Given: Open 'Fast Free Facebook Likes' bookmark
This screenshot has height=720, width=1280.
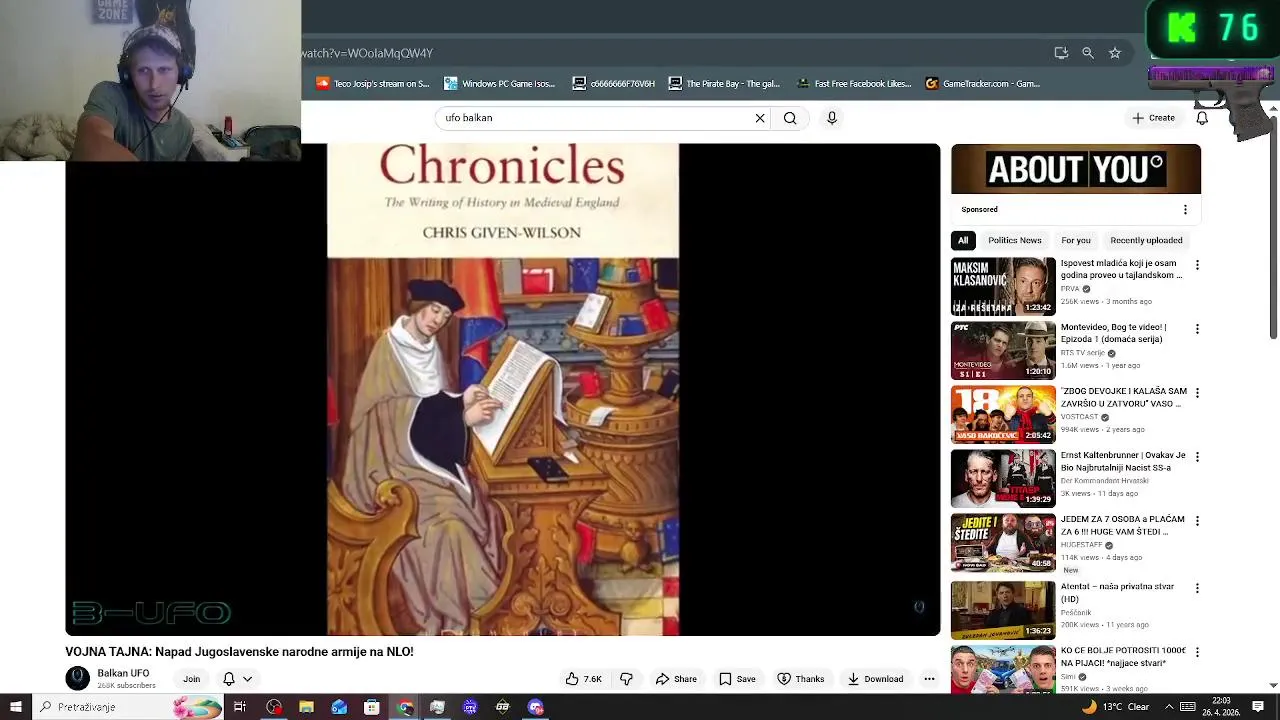Looking at the screenshot, I should (x=854, y=84).
